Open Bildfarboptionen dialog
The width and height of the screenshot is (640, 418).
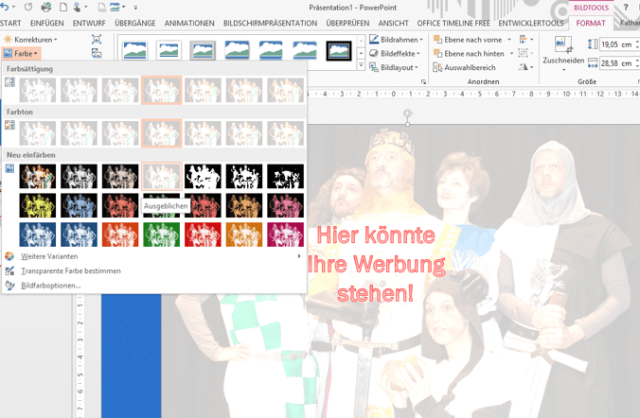(153, 285)
